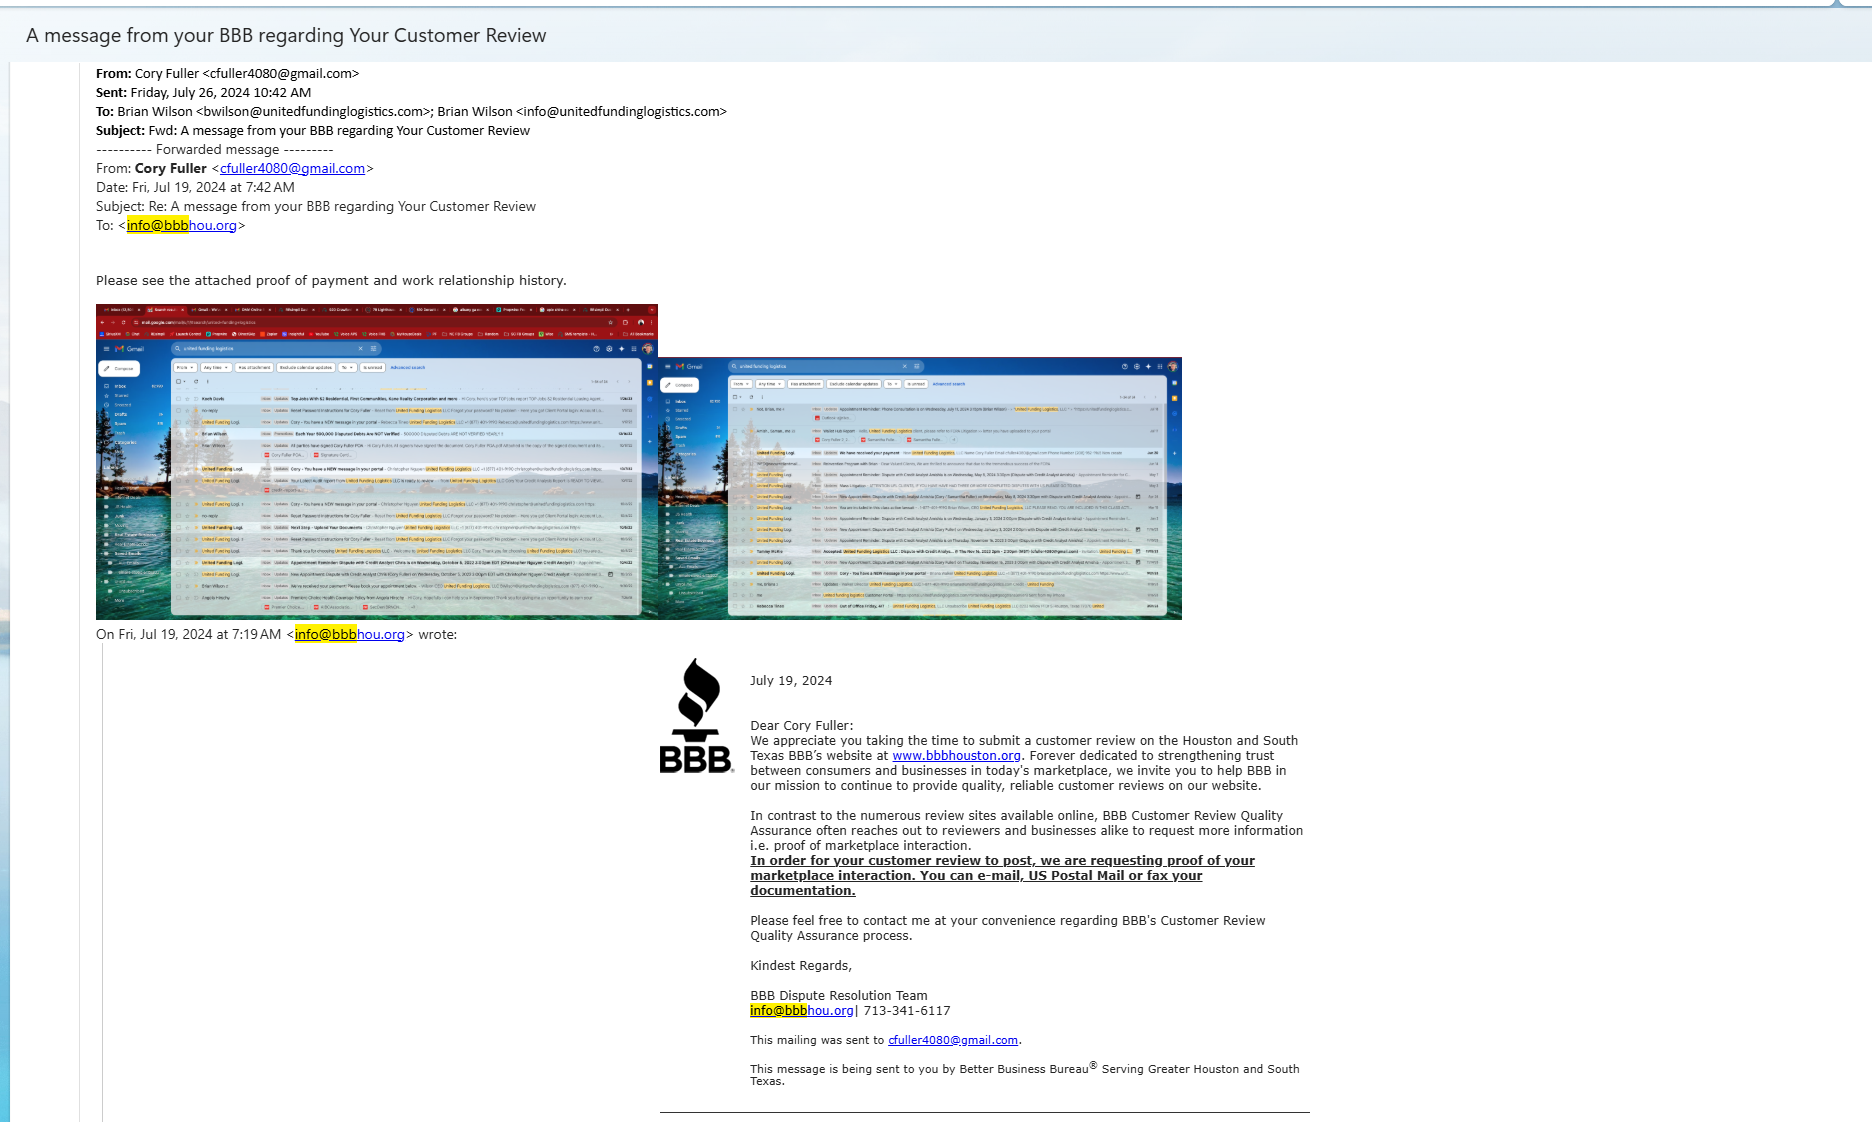Click 'BBB Dispute Resolution Team' signature
The image size is (1872, 1122).
pyautogui.click(x=839, y=996)
